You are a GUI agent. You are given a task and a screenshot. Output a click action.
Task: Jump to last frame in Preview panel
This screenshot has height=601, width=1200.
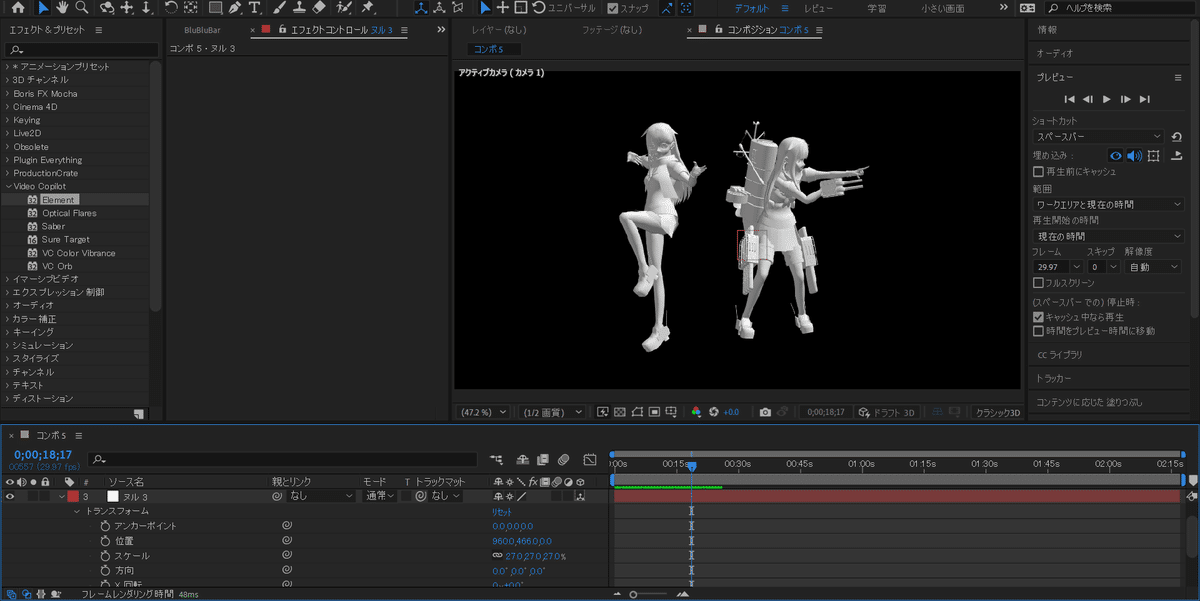click(x=1145, y=99)
